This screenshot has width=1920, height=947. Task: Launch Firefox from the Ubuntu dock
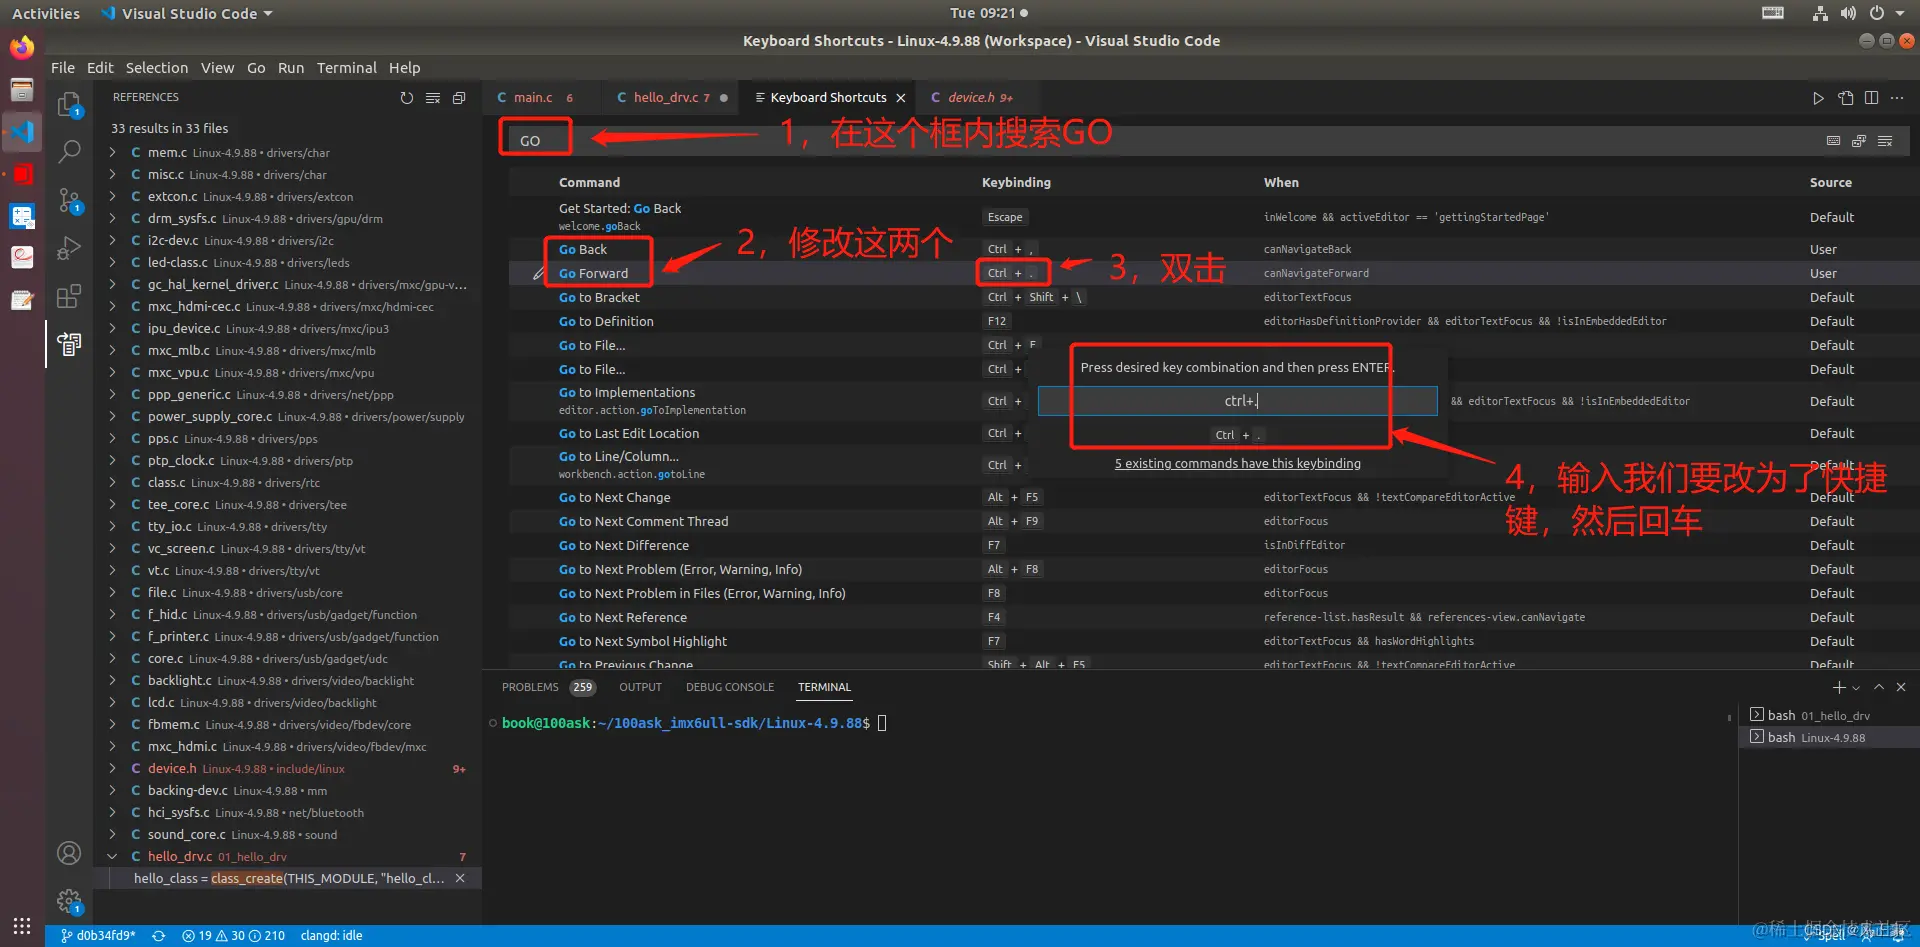point(22,48)
